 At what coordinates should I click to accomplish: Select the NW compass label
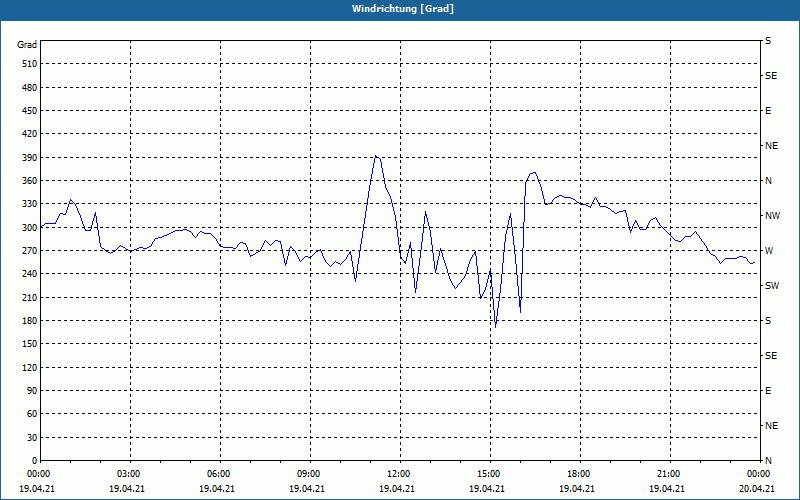coord(772,216)
